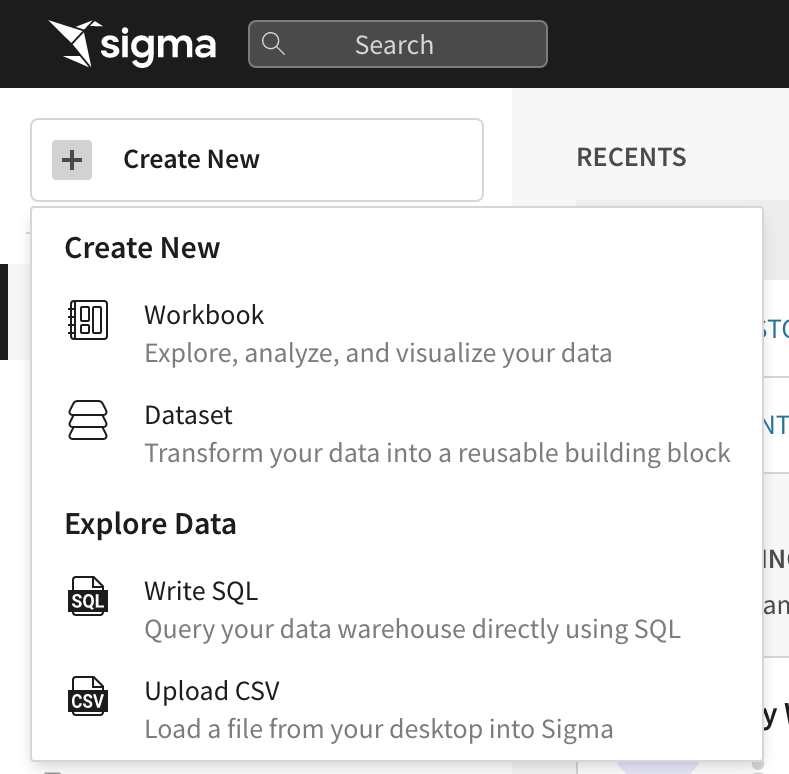The width and height of the screenshot is (789, 774).
Task: Choose Dataset from the Create New menu
Action: (397, 434)
